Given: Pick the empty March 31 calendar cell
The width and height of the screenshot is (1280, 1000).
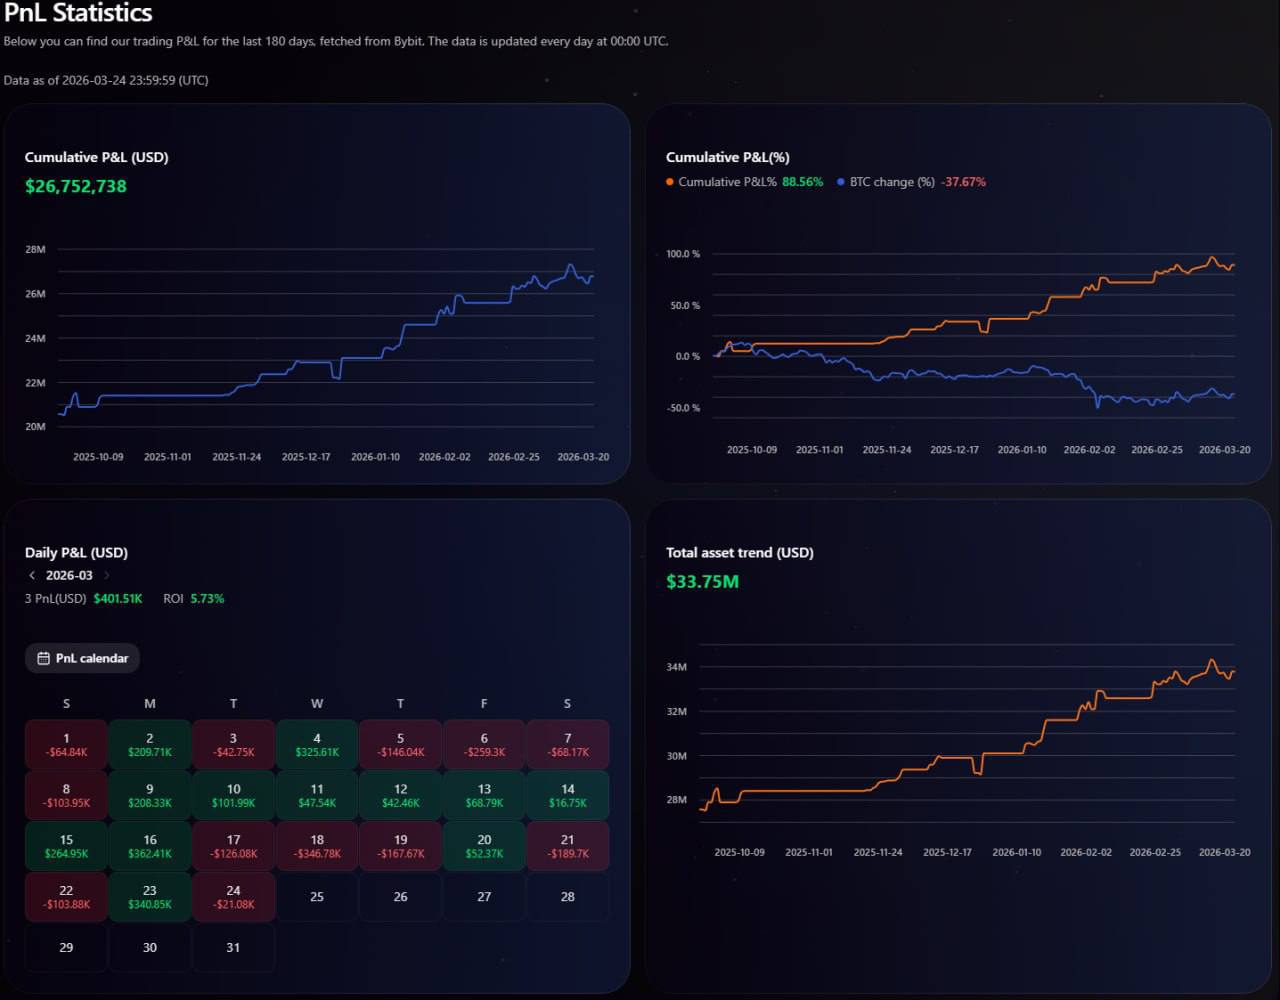Looking at the screenshot, I should point(233,947).
